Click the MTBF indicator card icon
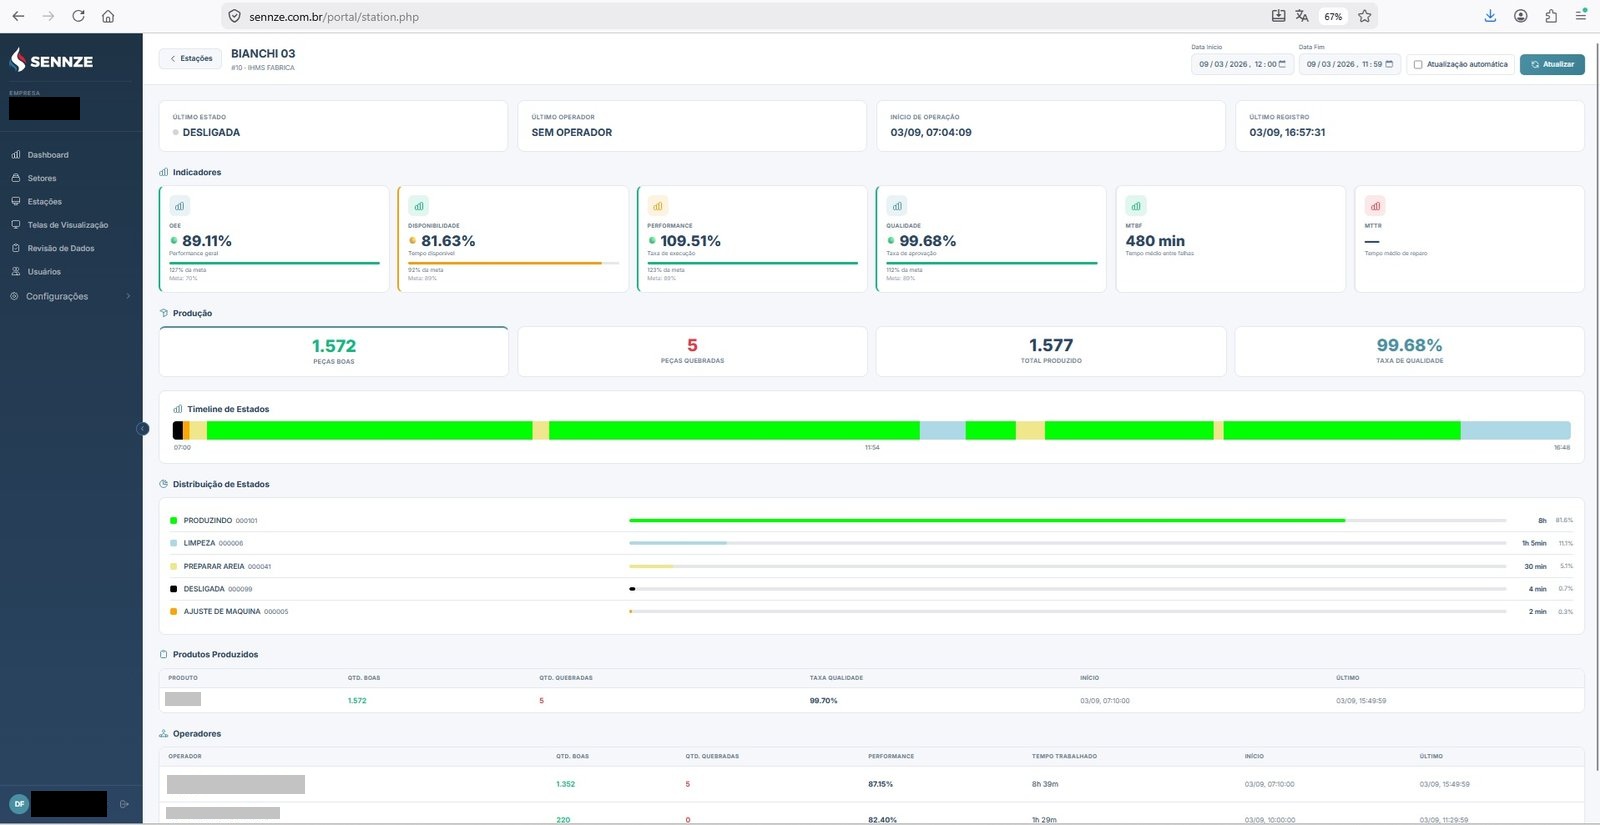The width and height of the screenshot is (1600, 825). 1136,206
